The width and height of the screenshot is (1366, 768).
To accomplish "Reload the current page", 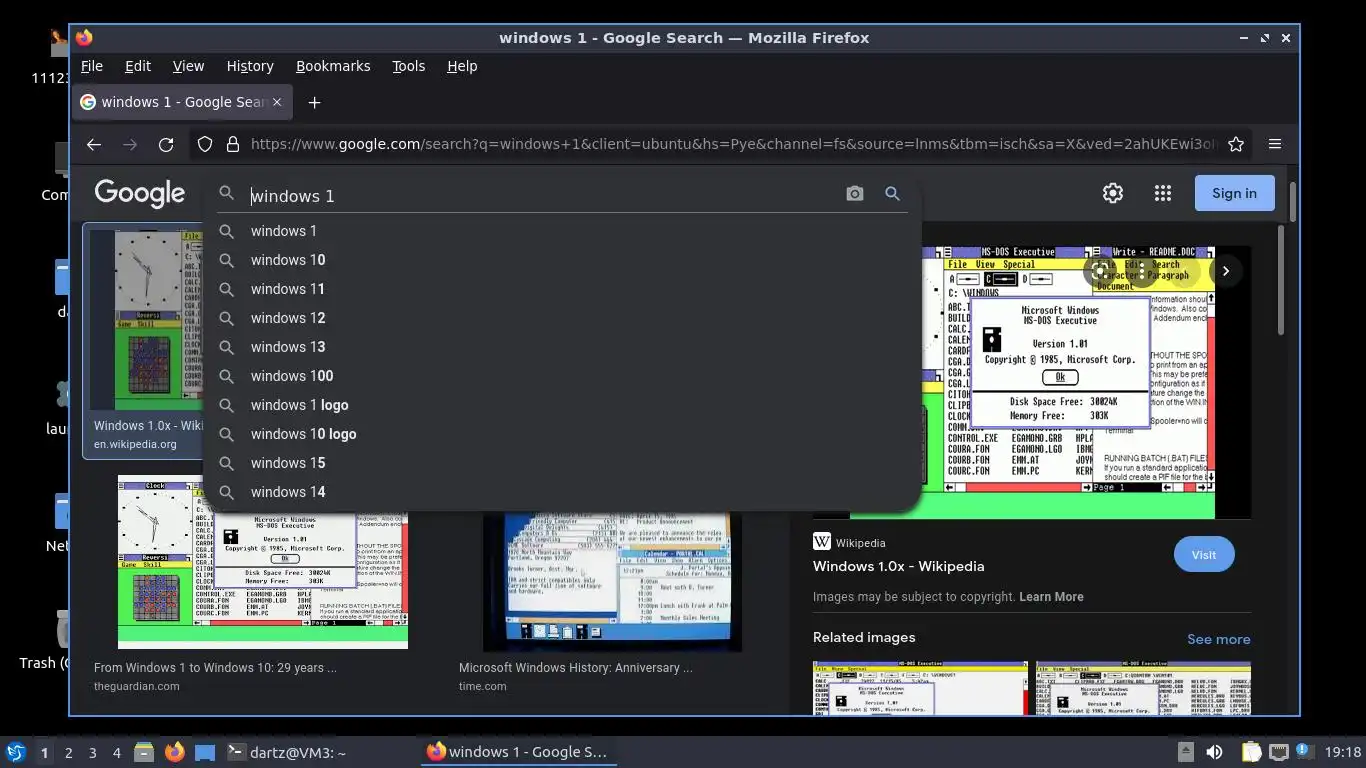I will click(x=166, y=144).
